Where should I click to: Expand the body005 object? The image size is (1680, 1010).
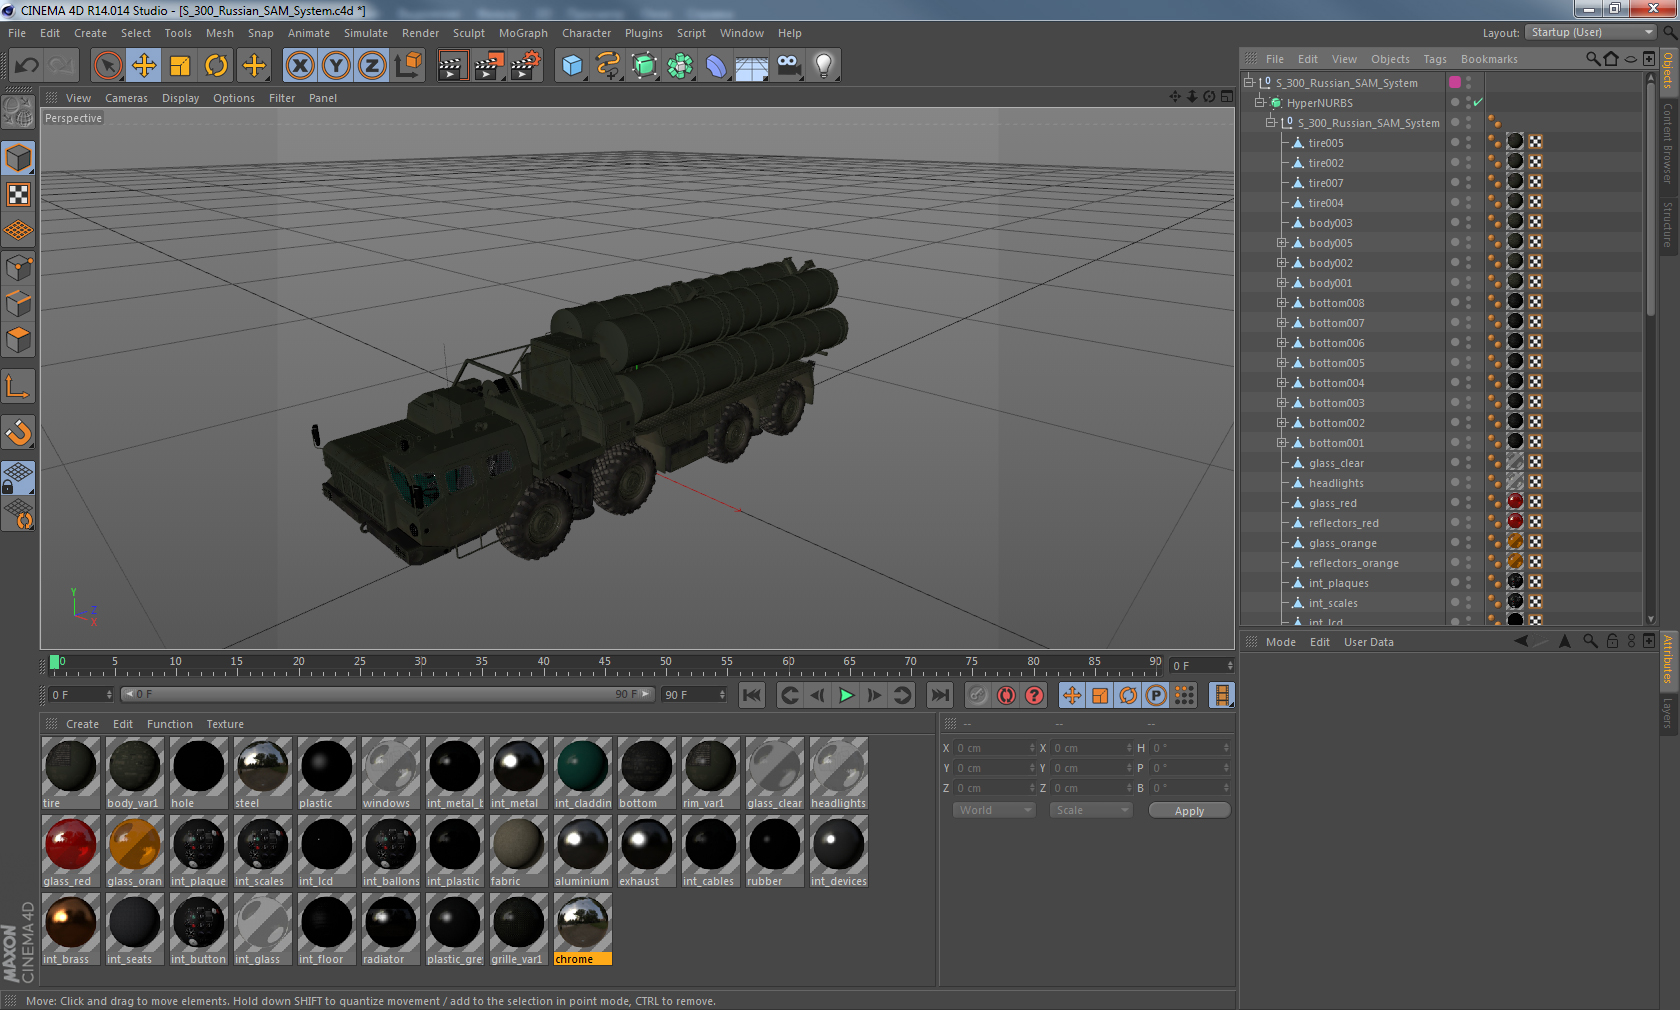click(1281, 243)
